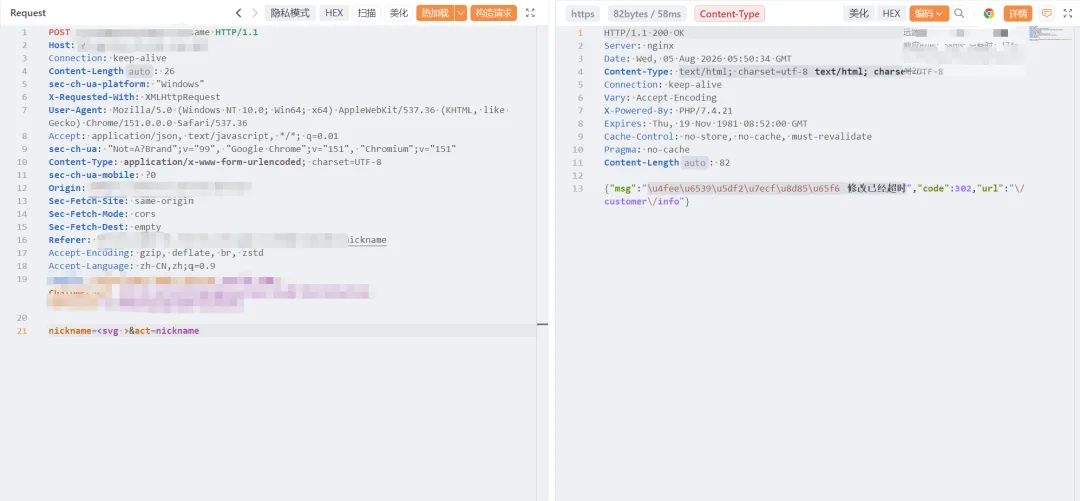Click the JSON msg response body line
This screenshot has width=1080, height=501.
click(x=814, y=194)
